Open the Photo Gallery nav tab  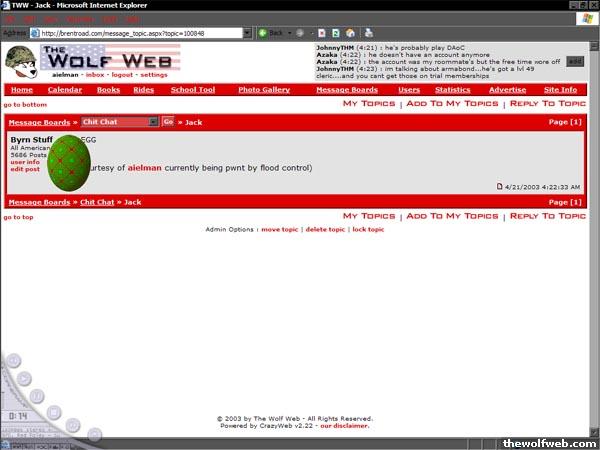264,90
